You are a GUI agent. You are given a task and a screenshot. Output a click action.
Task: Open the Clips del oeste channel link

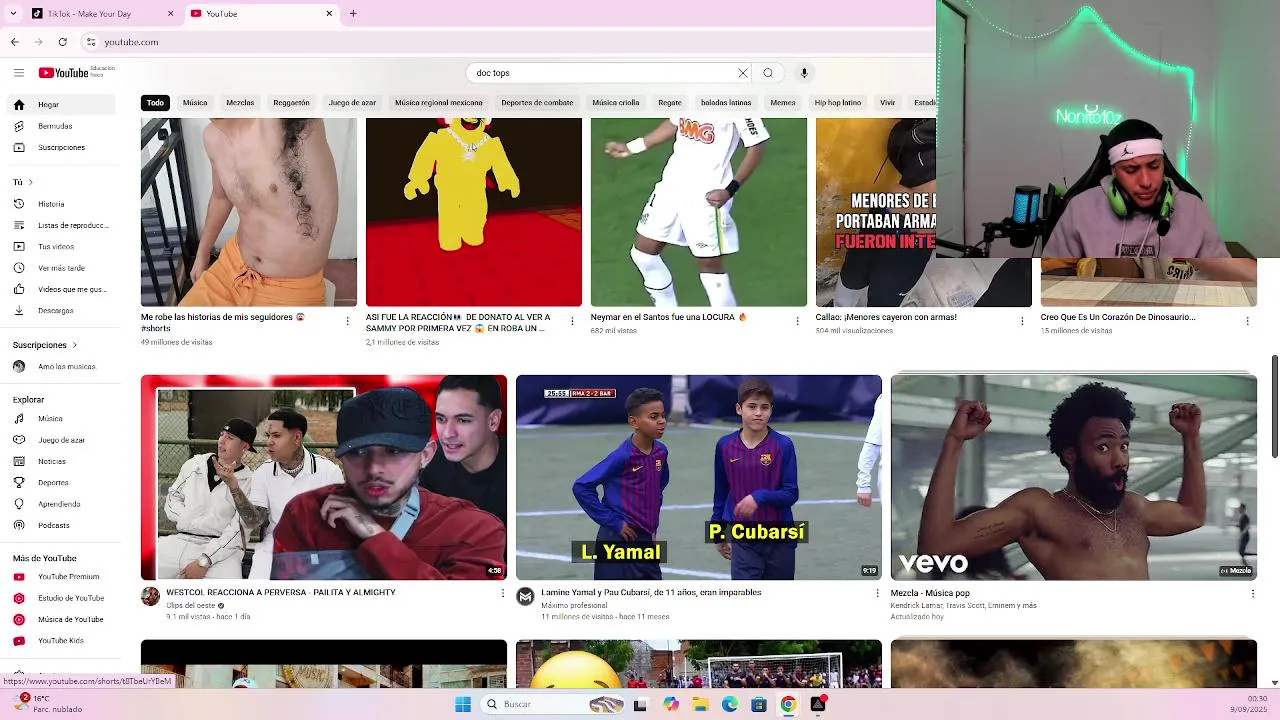click(190, 605)
